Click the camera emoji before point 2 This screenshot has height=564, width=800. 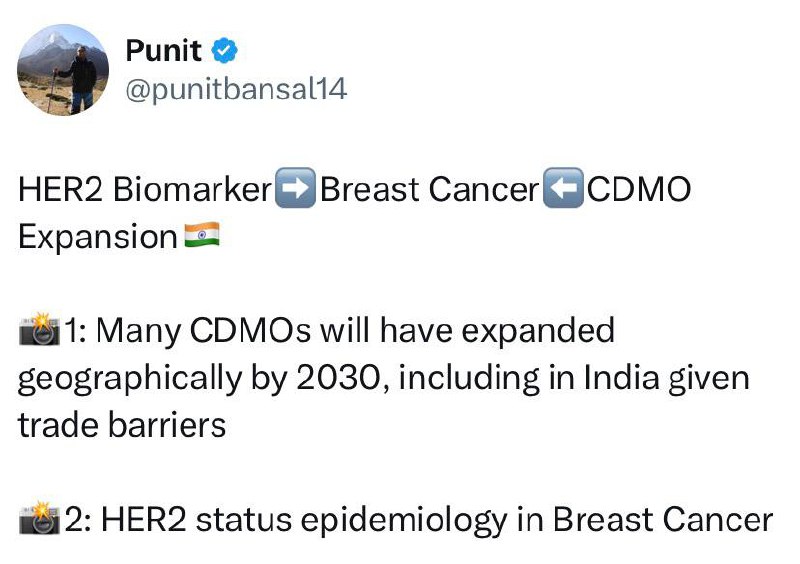pos(40,520)
